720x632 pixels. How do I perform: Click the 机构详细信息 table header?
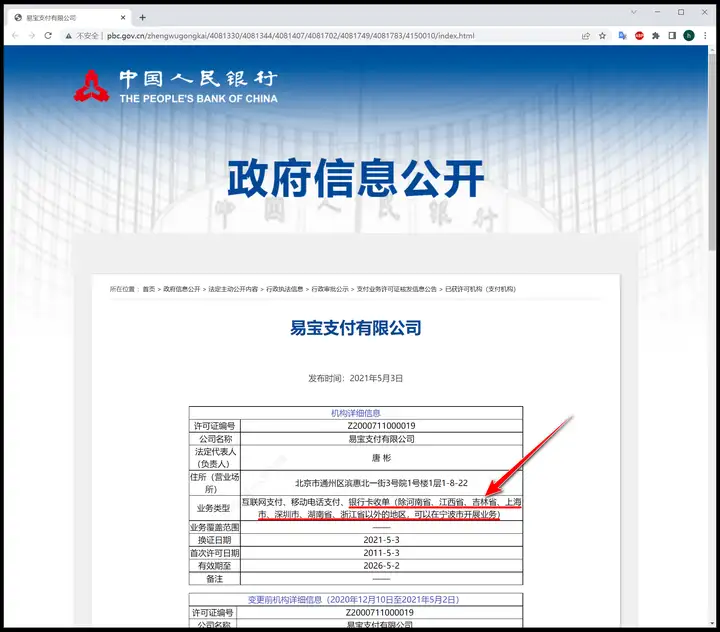tap(356, 413)
